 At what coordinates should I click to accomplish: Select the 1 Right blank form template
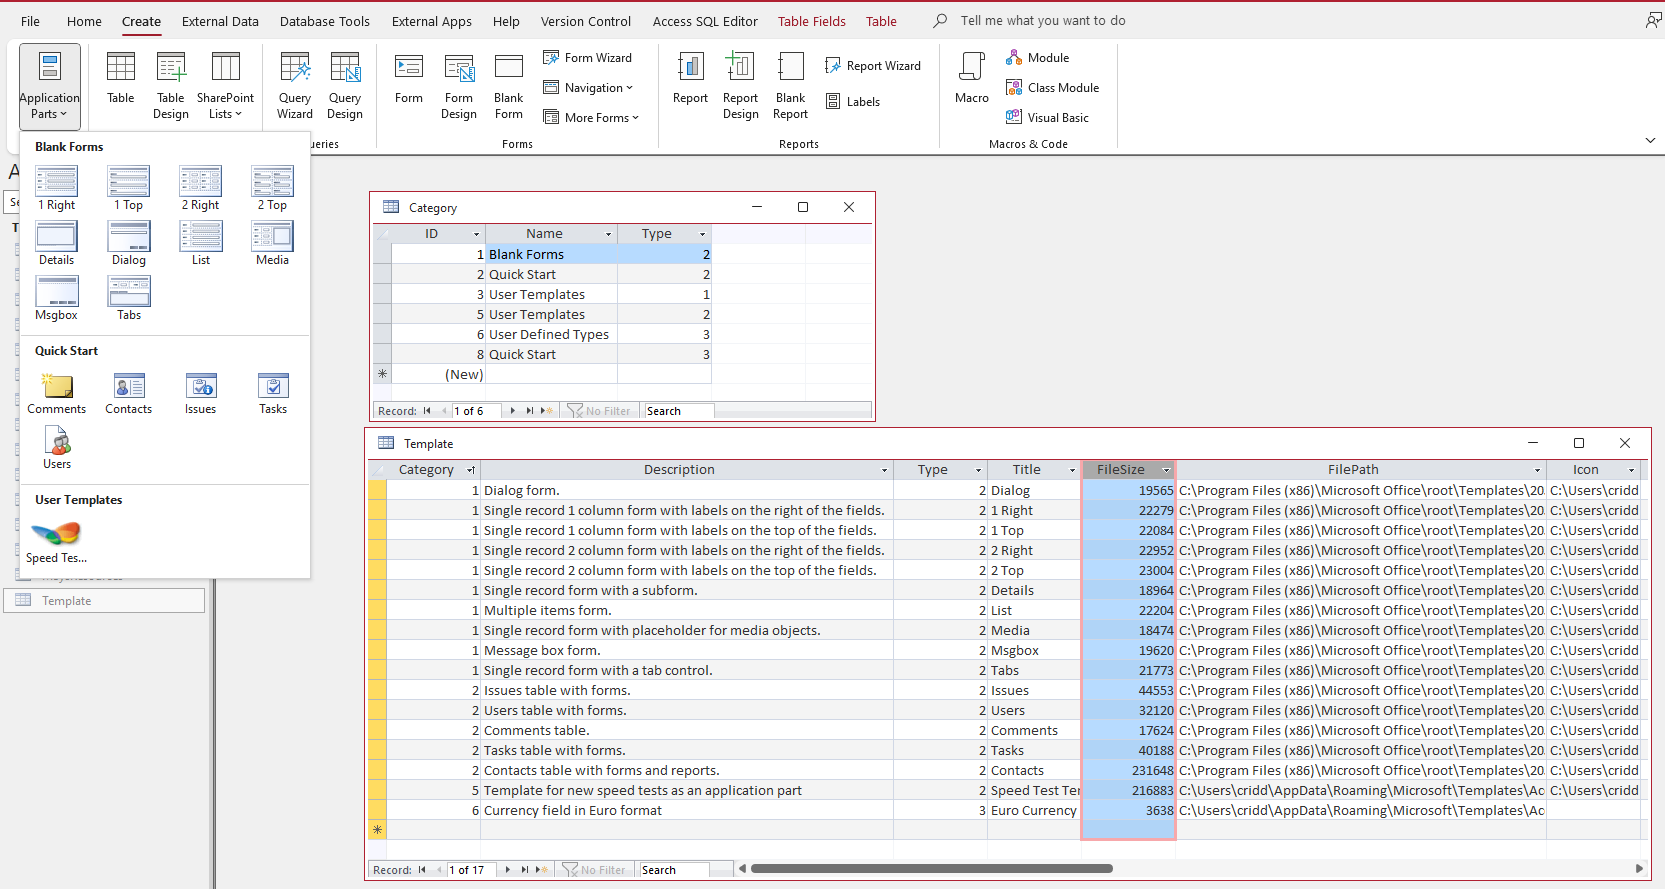(x=57, y=189)
